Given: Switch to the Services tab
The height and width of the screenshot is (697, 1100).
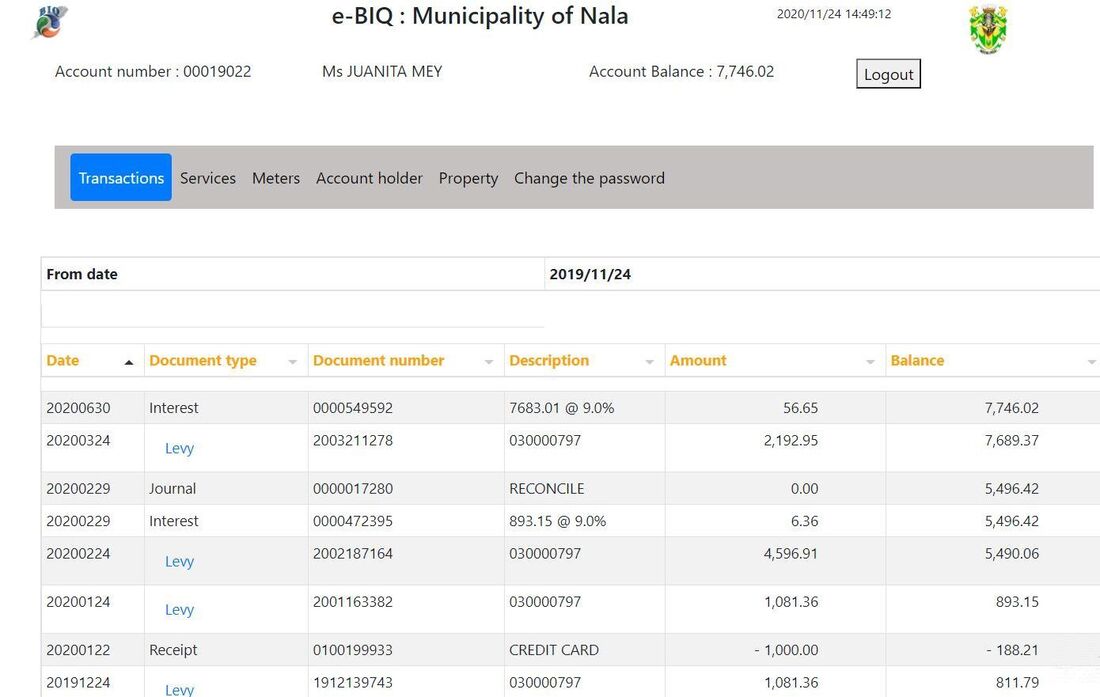Looking at the screenshot, I should coord(208,178).
